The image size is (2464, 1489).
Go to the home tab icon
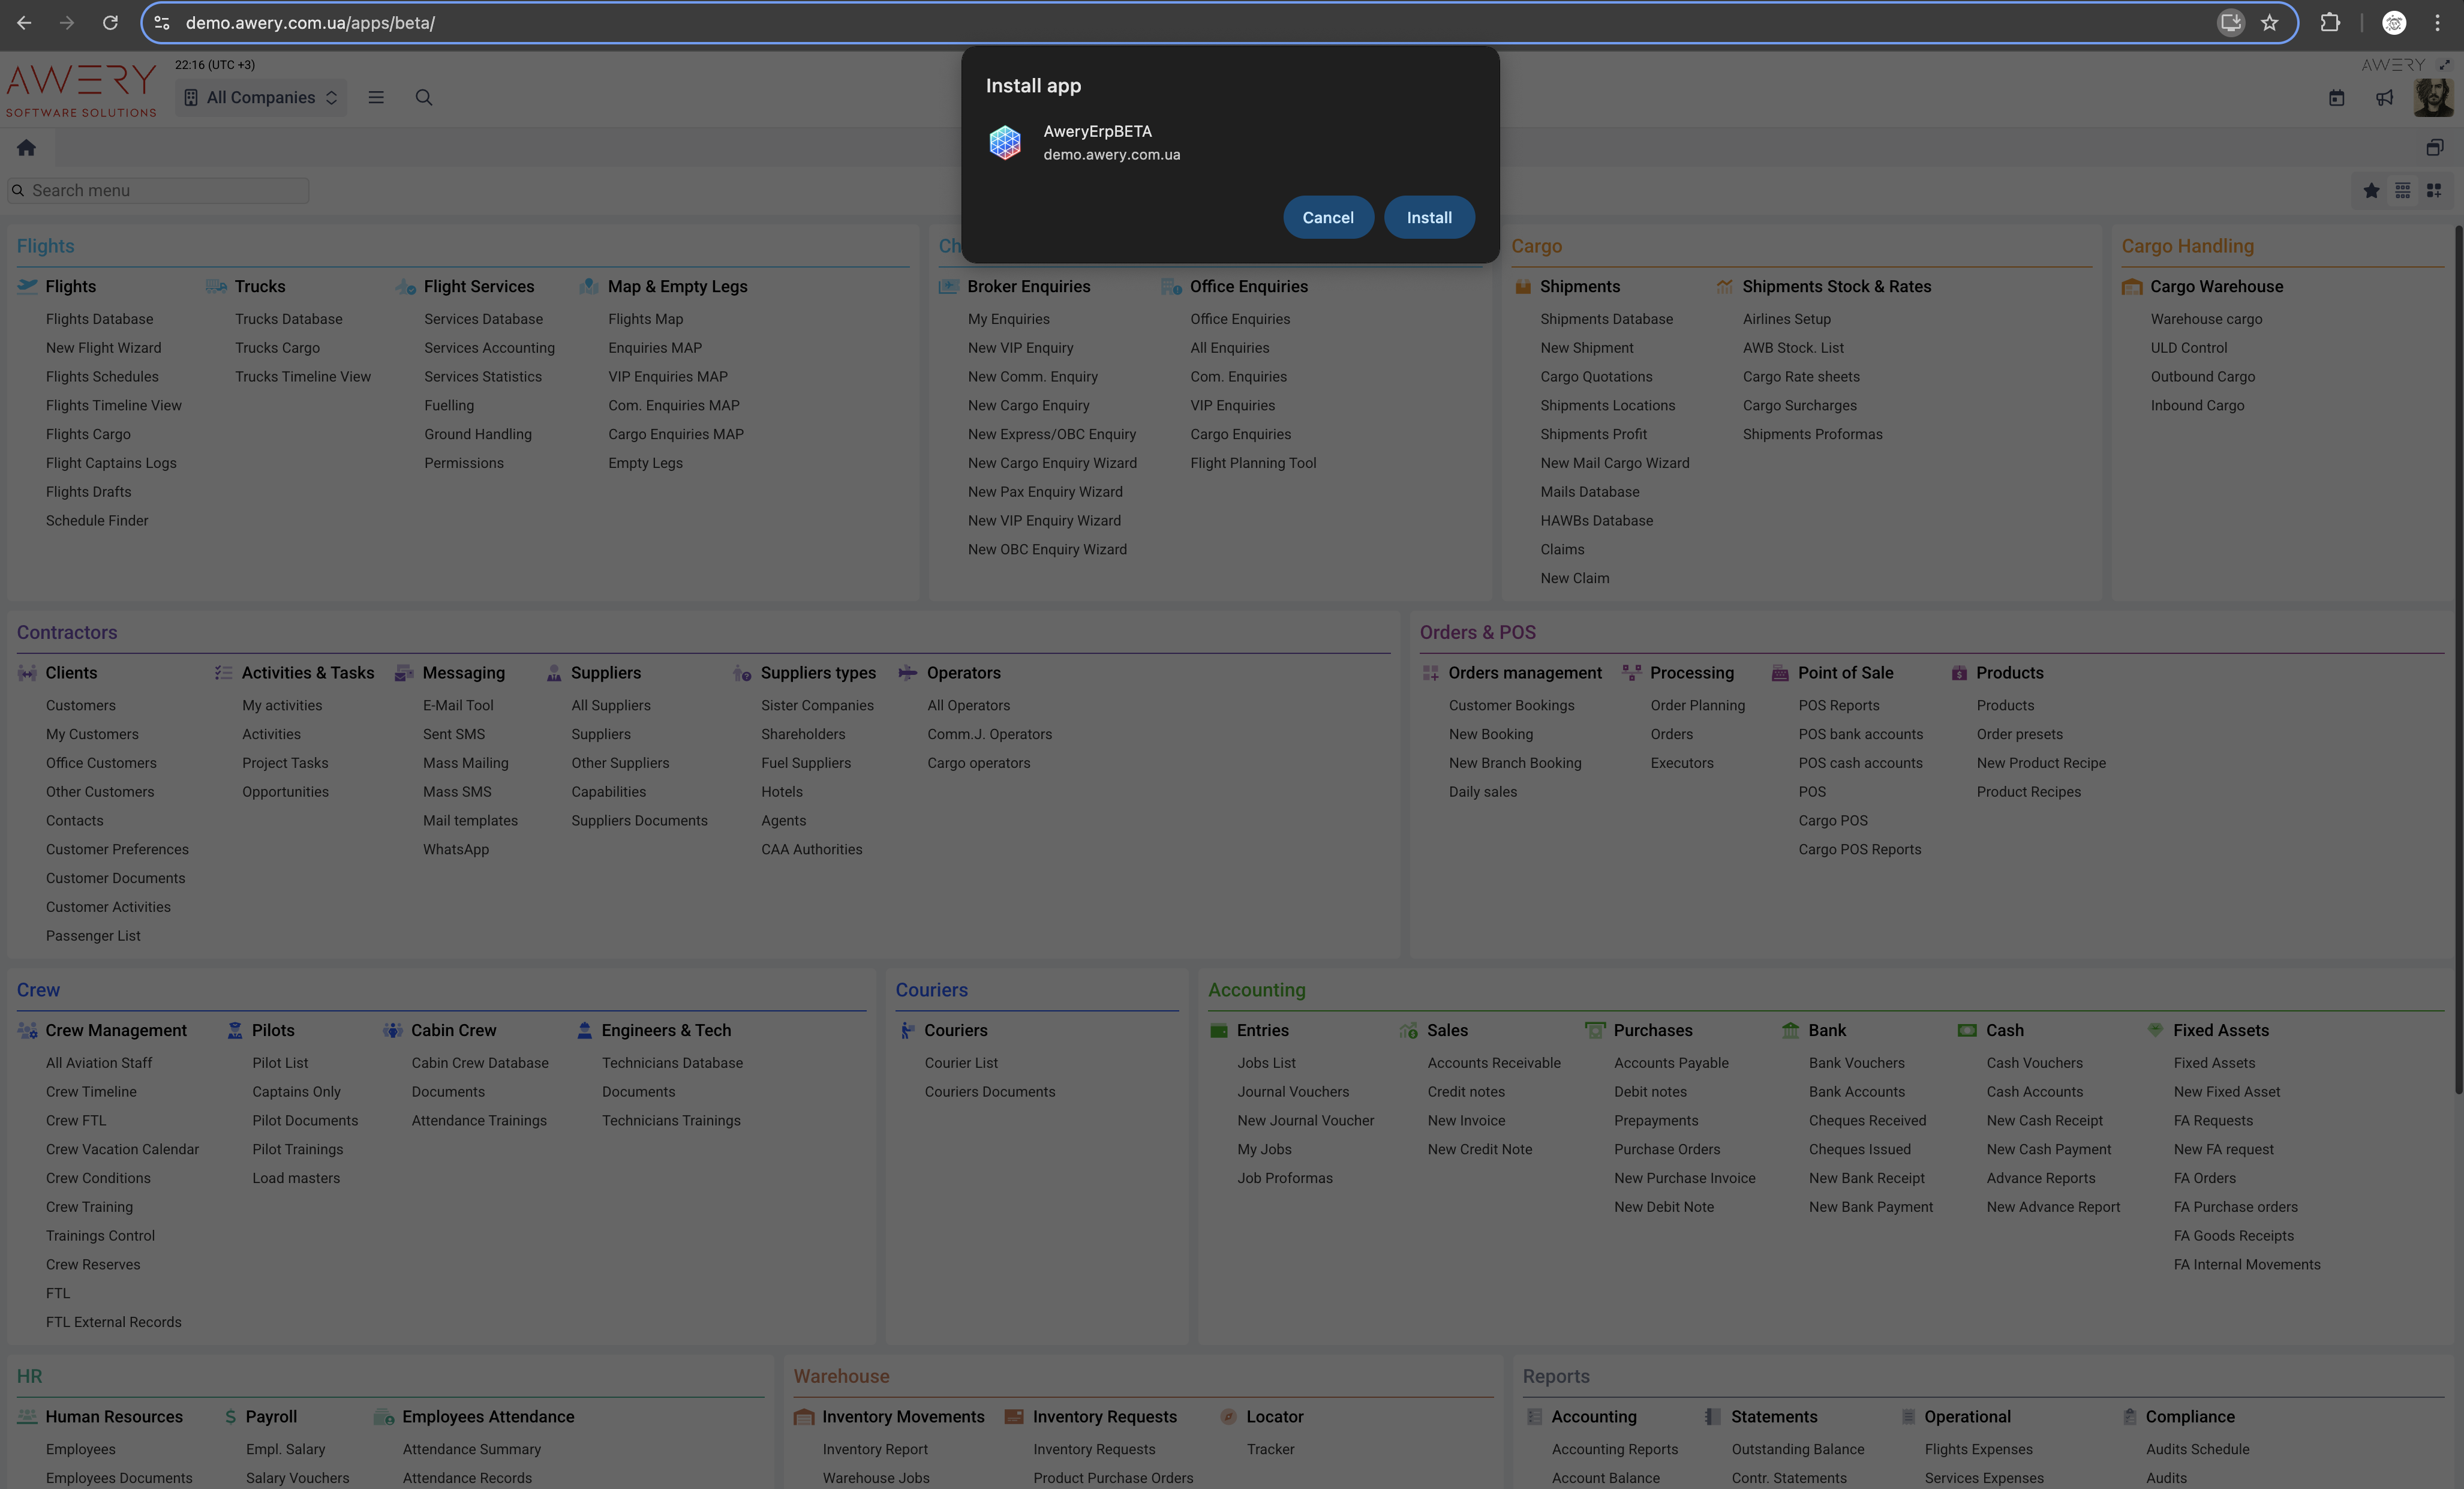click(x=26, y=148)
